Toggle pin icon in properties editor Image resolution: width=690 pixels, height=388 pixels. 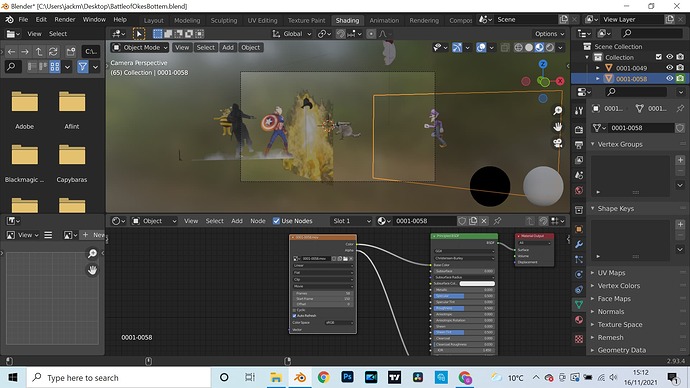click(x=680, y=108)
